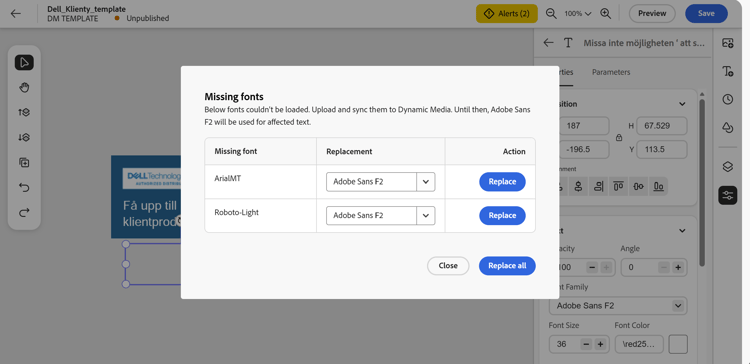Activate the hand pan tool
The height and width of the screenshot is (364, 750).
click(24, 88)
